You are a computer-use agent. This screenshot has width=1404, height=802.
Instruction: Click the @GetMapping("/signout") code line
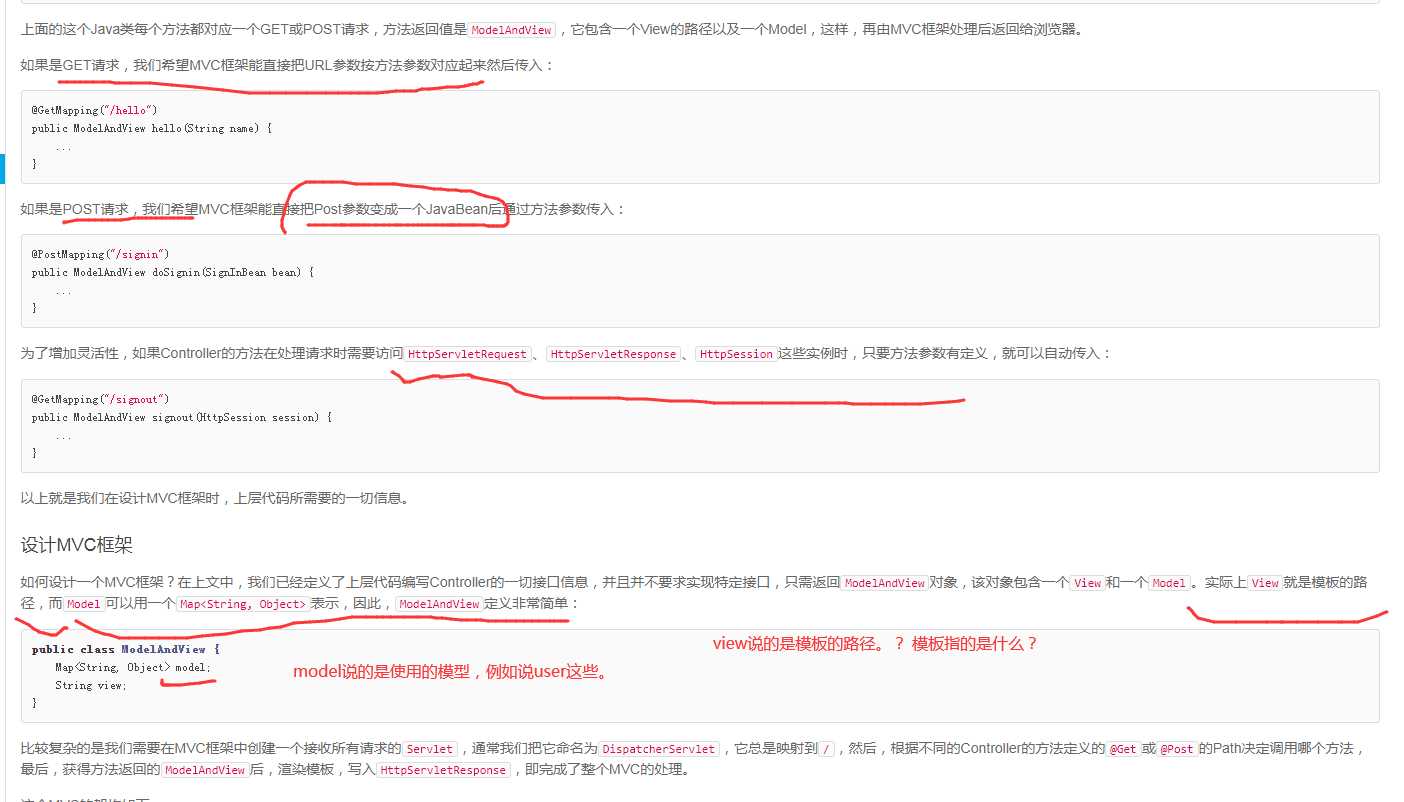100,399
